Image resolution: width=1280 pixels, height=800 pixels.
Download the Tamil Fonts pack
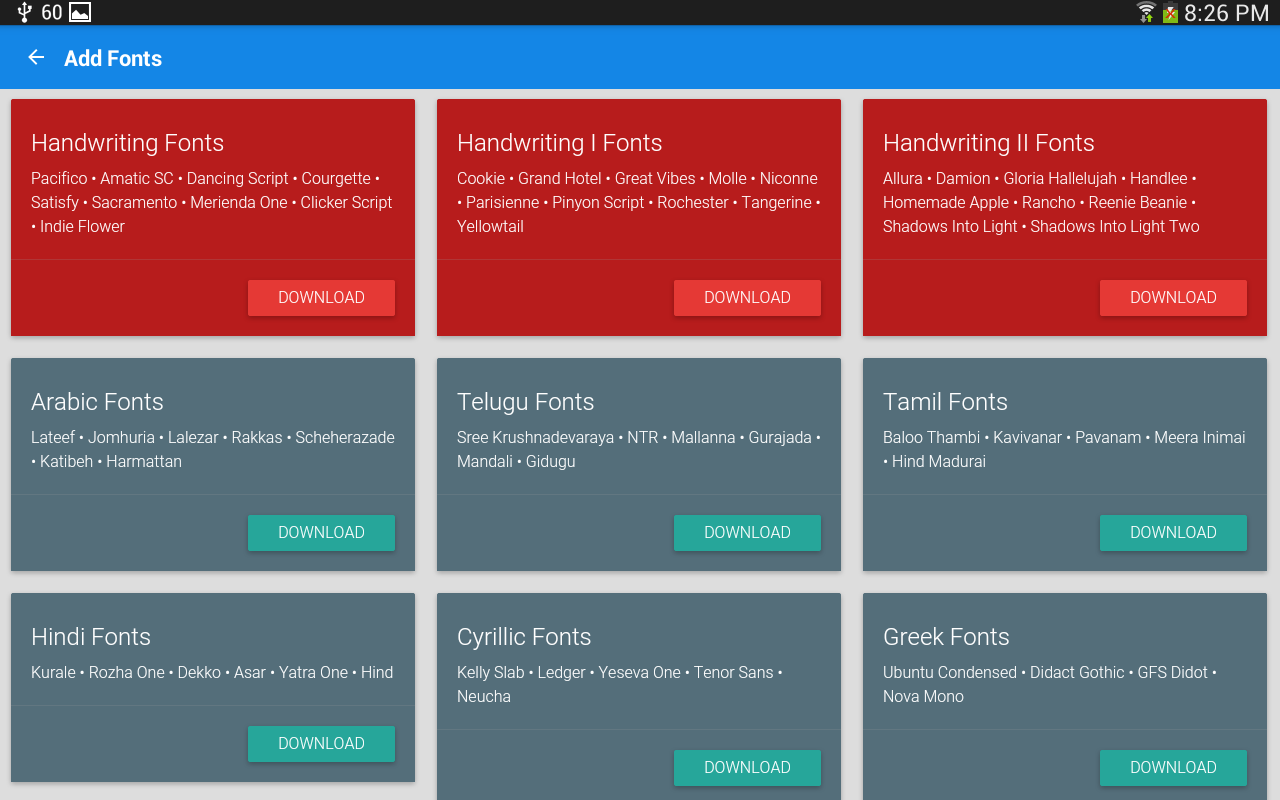tap(1173, 533)
